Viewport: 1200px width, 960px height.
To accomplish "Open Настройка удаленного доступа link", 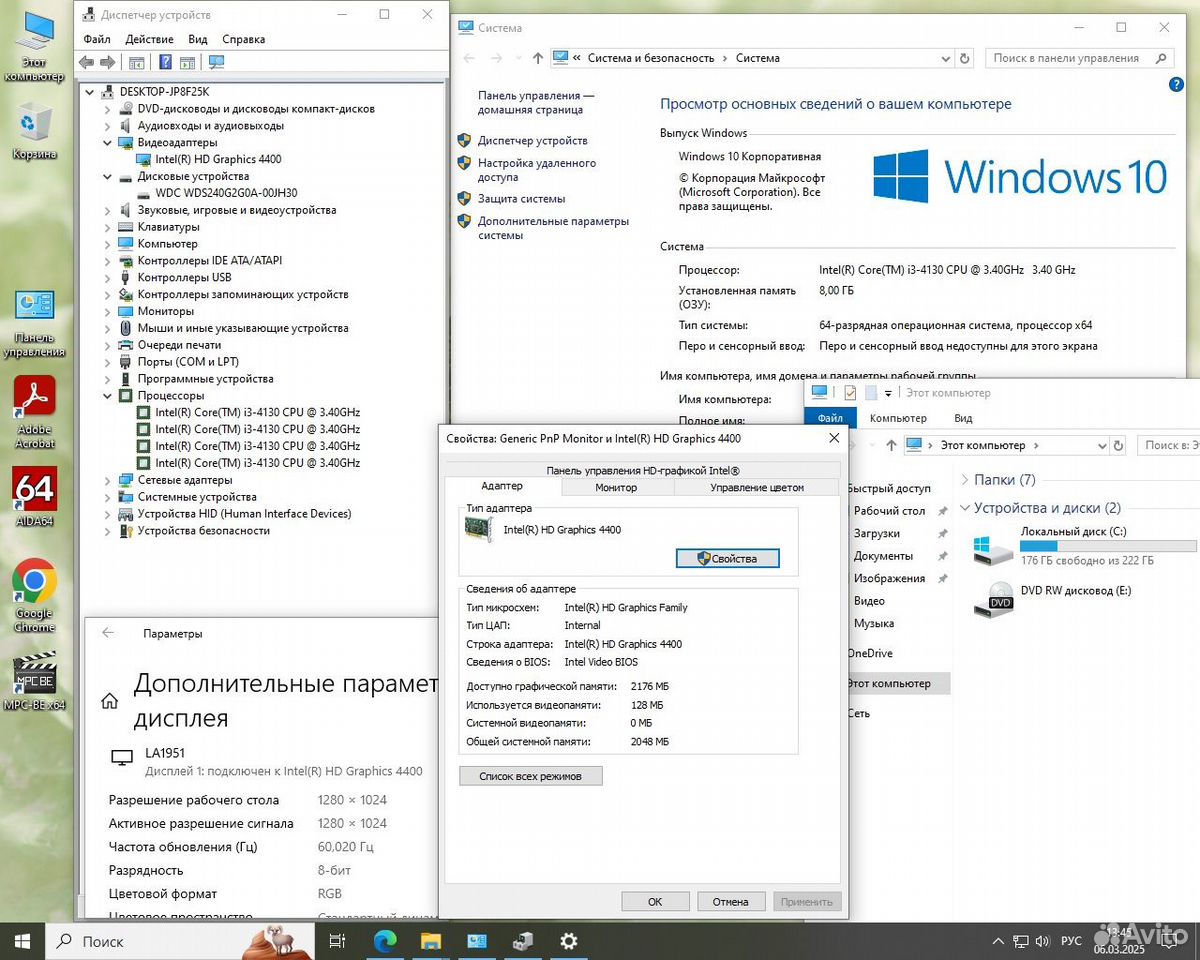I will [536, 170].
